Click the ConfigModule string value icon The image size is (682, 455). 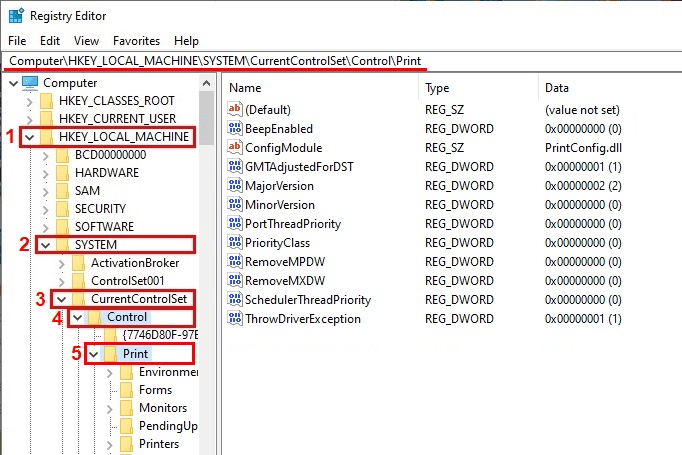tap(235, 147)
